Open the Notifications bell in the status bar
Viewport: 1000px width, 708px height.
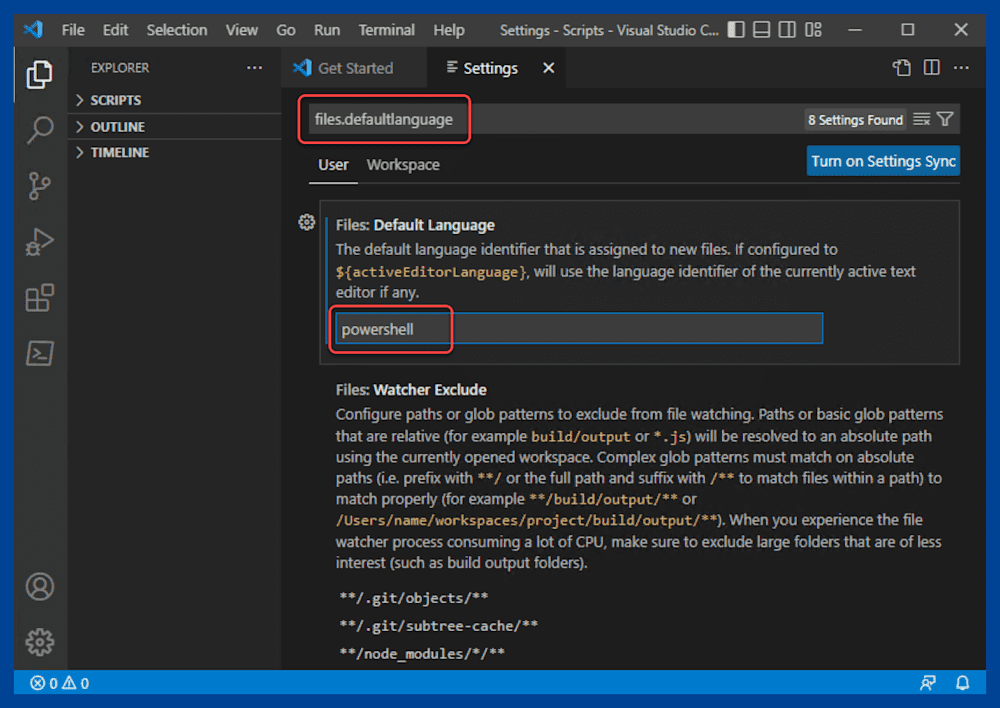coord(961,683)
